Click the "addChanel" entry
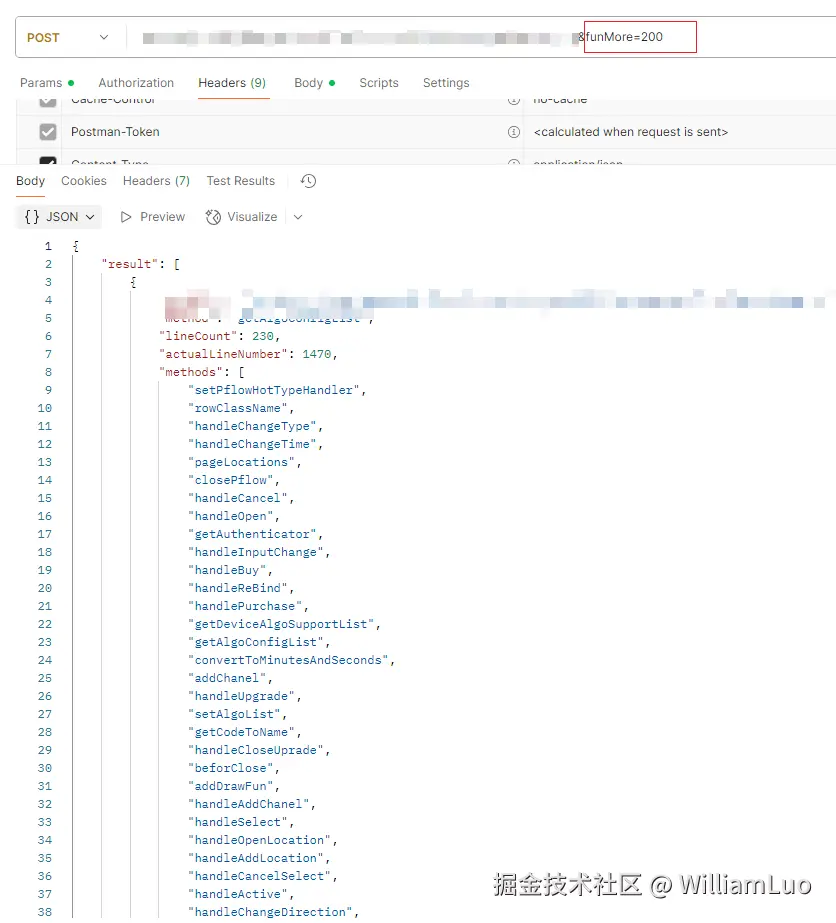Viewport: 836px width, 923px height. (227, 678)
